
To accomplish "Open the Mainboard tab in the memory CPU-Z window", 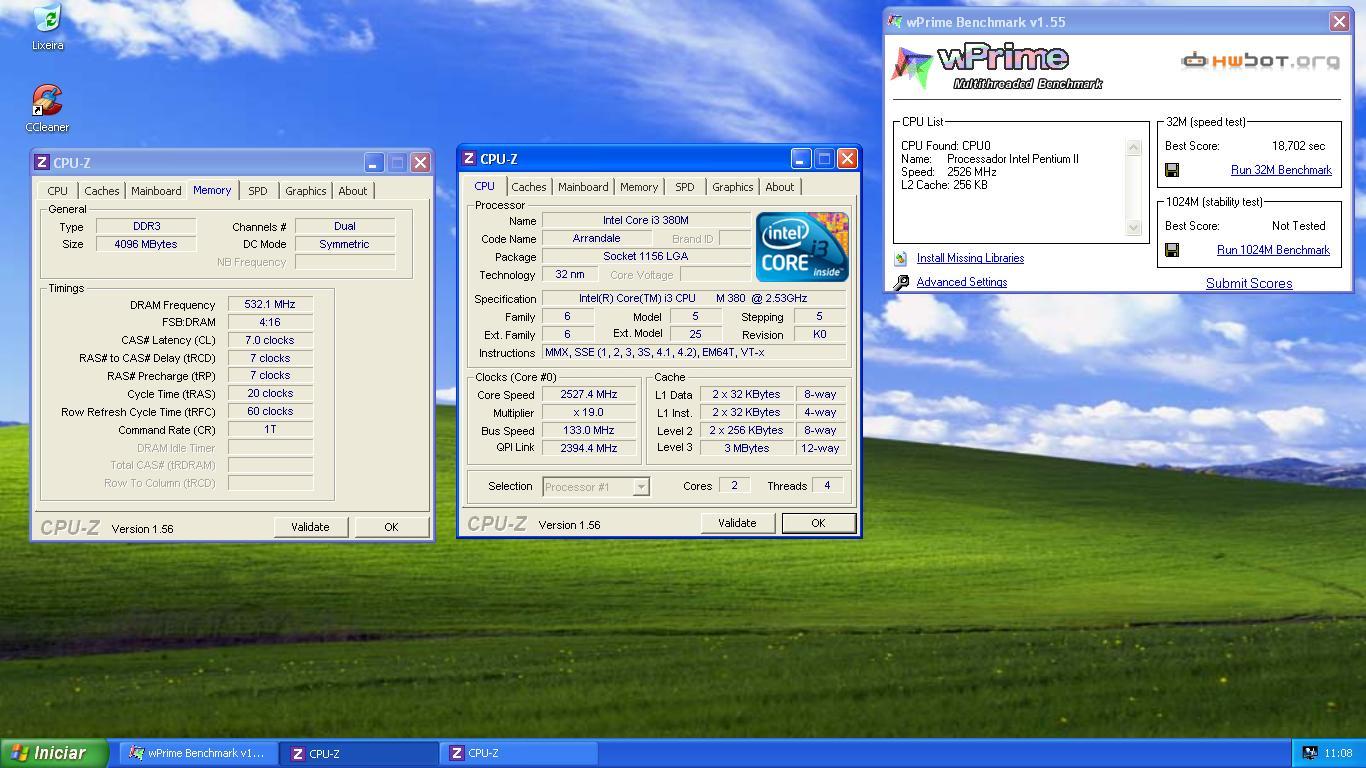I will click(156, 191).
